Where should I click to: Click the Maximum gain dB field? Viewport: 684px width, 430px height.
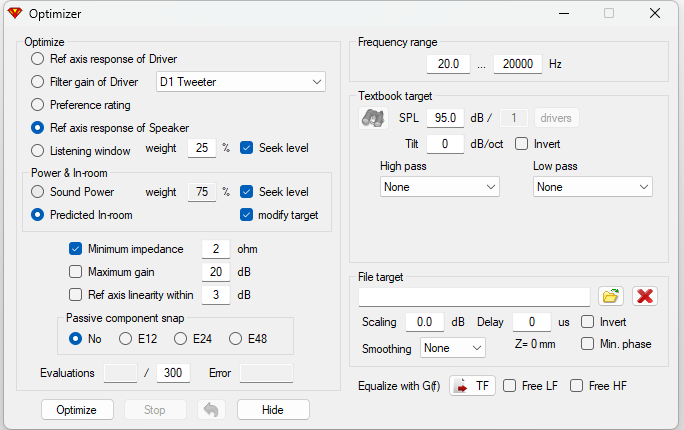216,272
